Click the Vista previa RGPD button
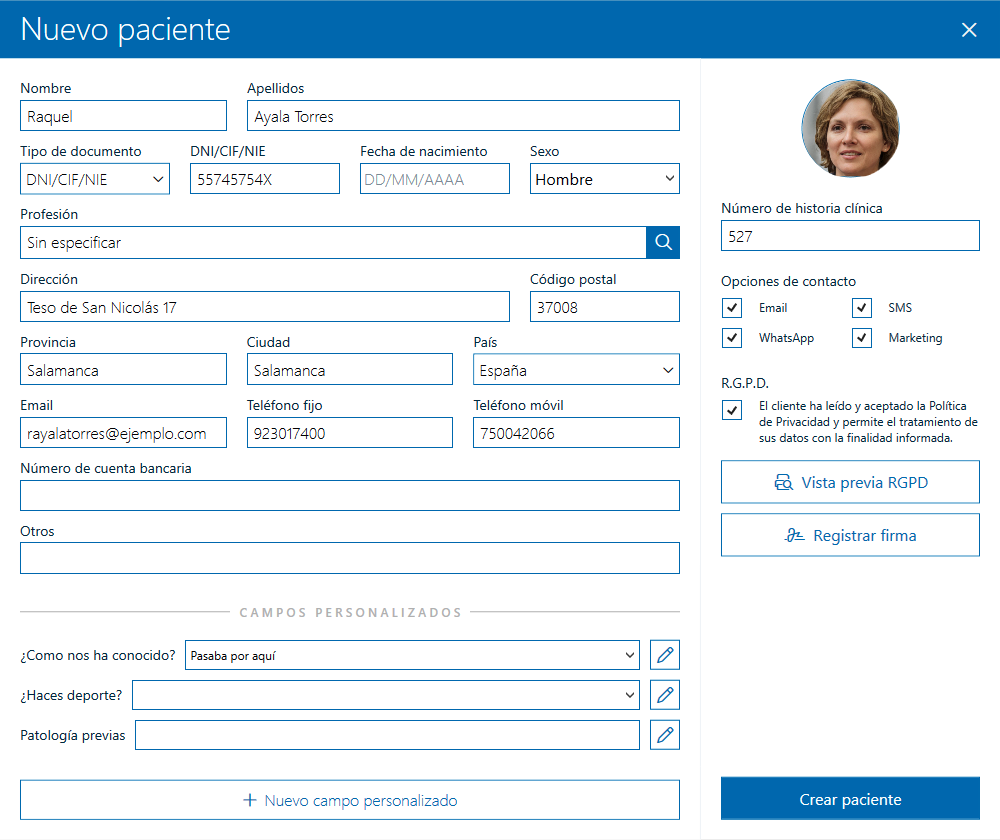This screenshot has width=1000, height=840. 850,481
